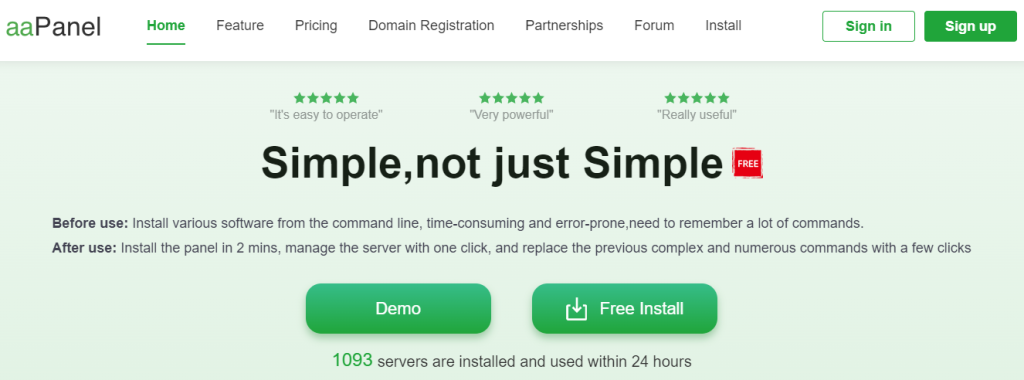The height and width of the screenshot is (380, 1024).
Task: Click the "Simple,not just Simple" heading
Action: click(x=492, y=163)
